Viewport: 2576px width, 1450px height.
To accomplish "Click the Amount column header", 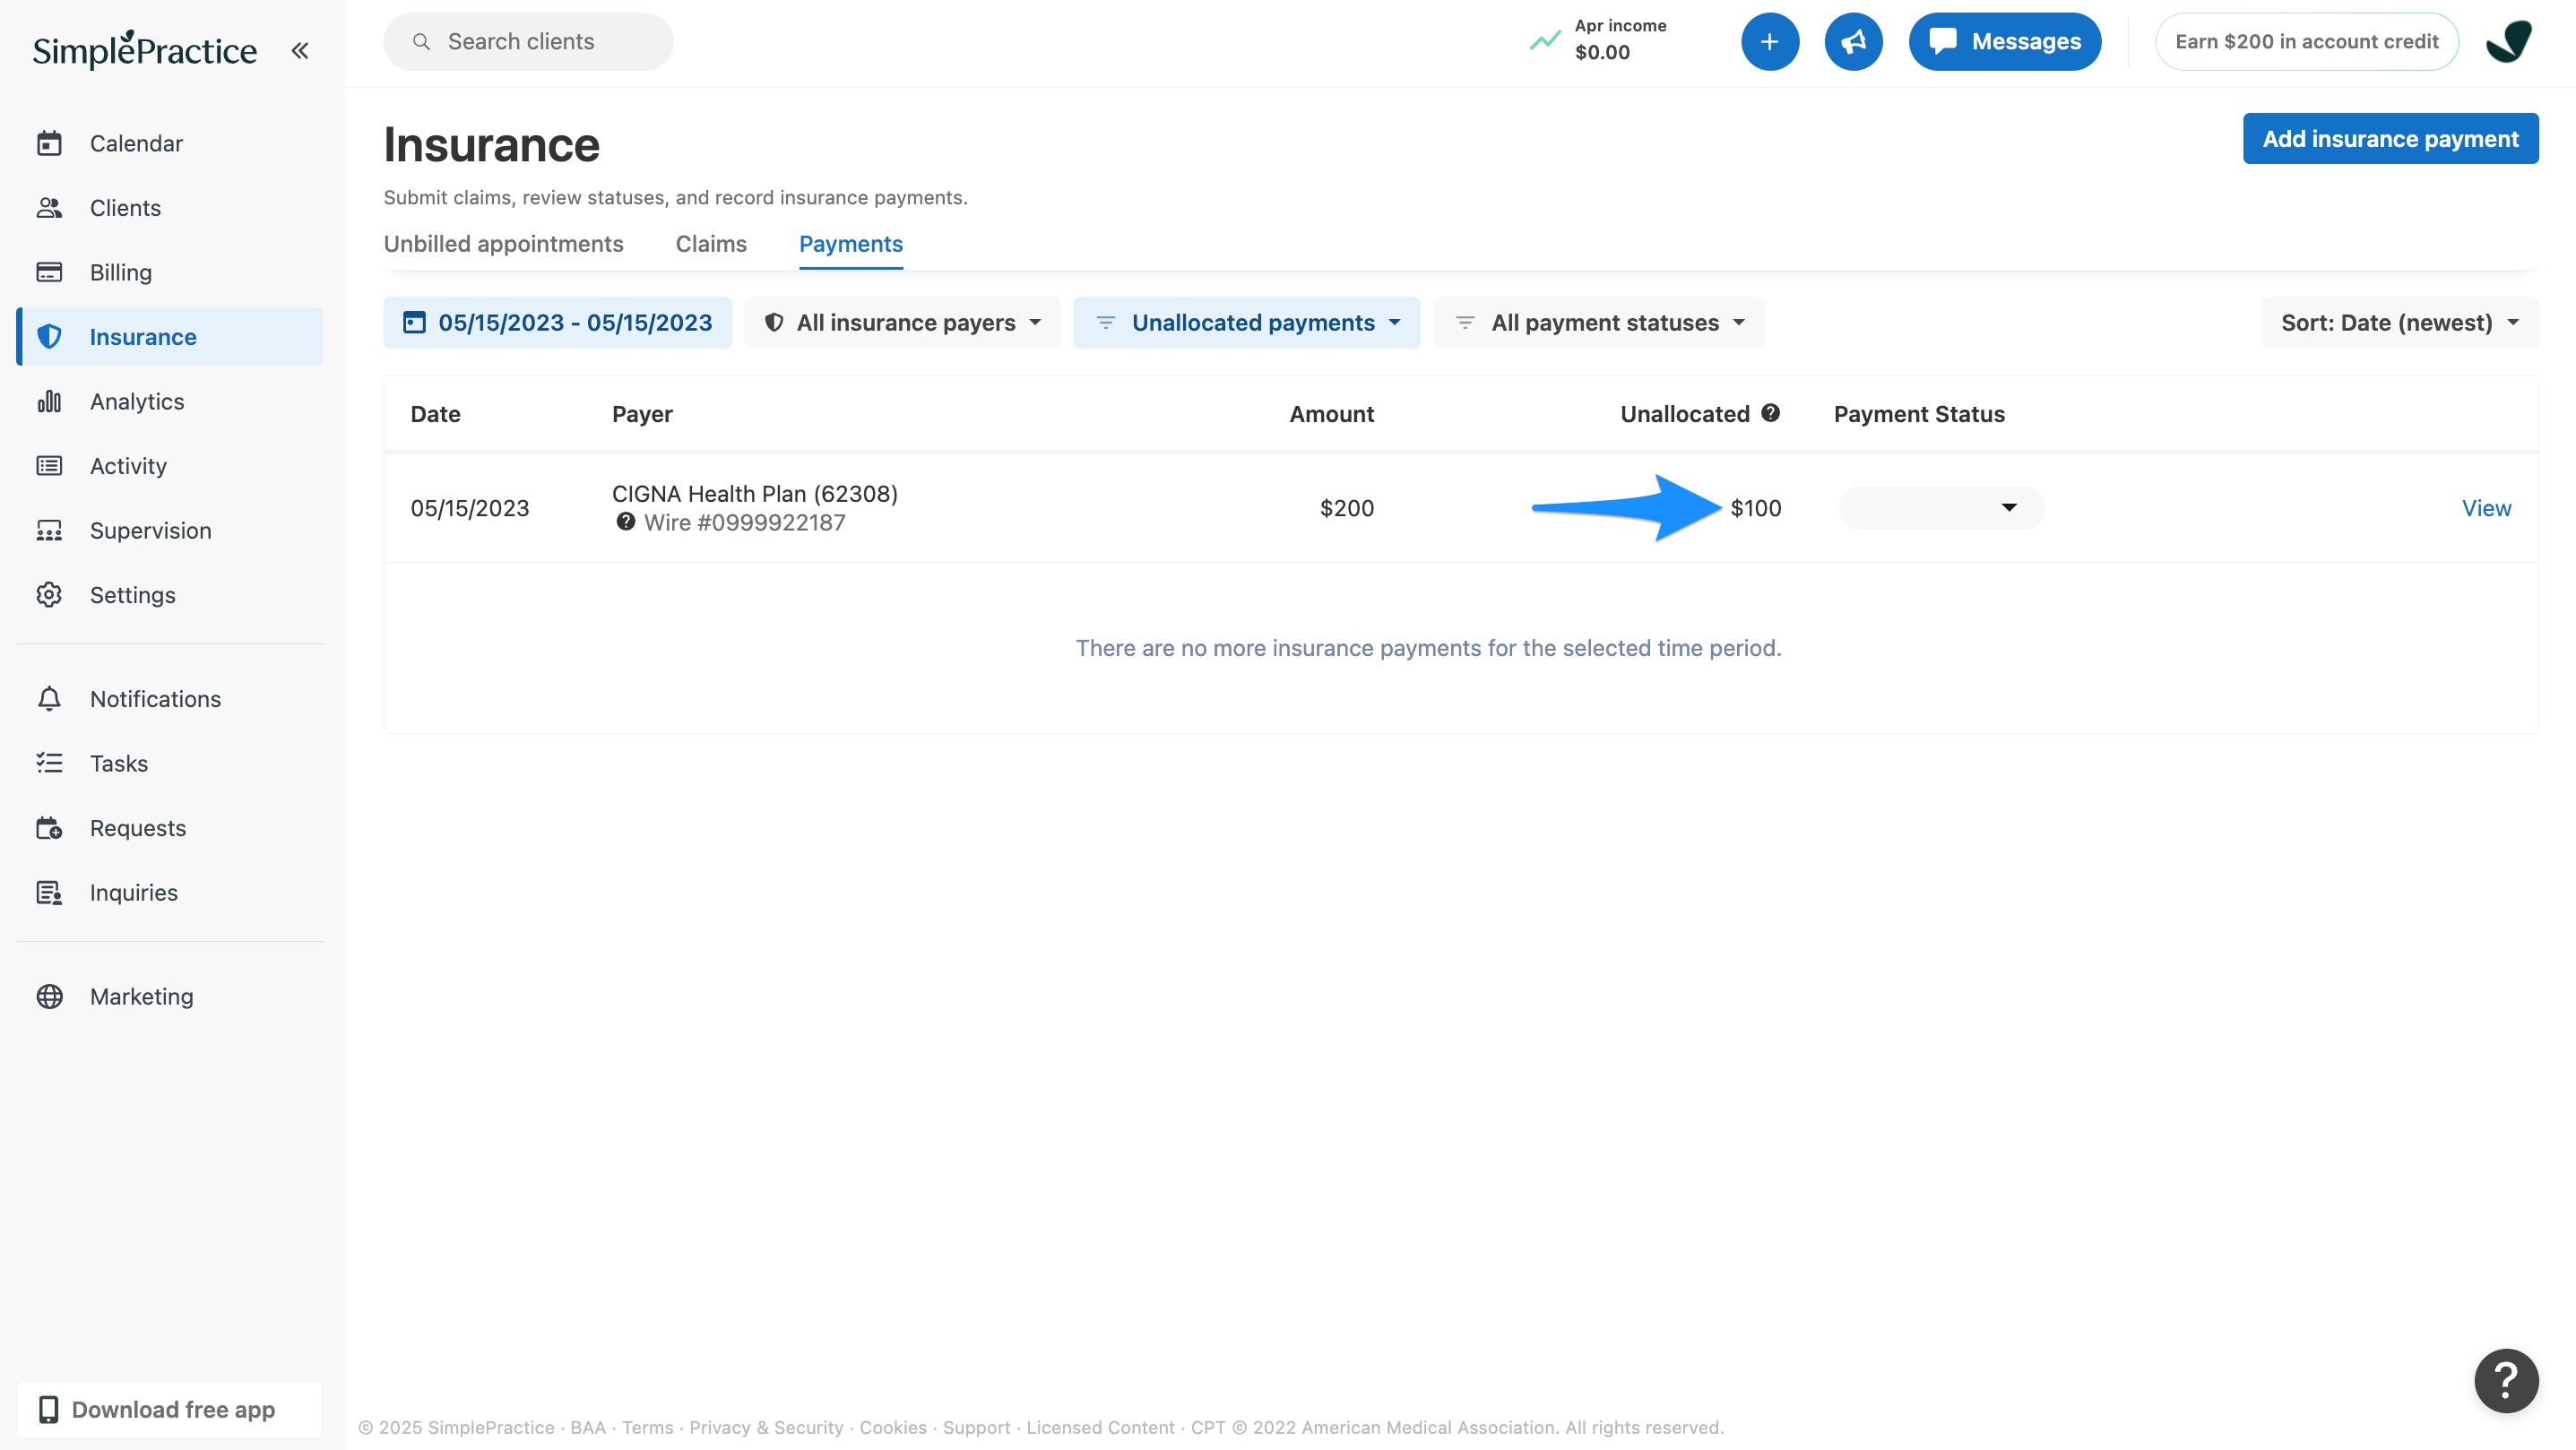I will point(1331,414).
